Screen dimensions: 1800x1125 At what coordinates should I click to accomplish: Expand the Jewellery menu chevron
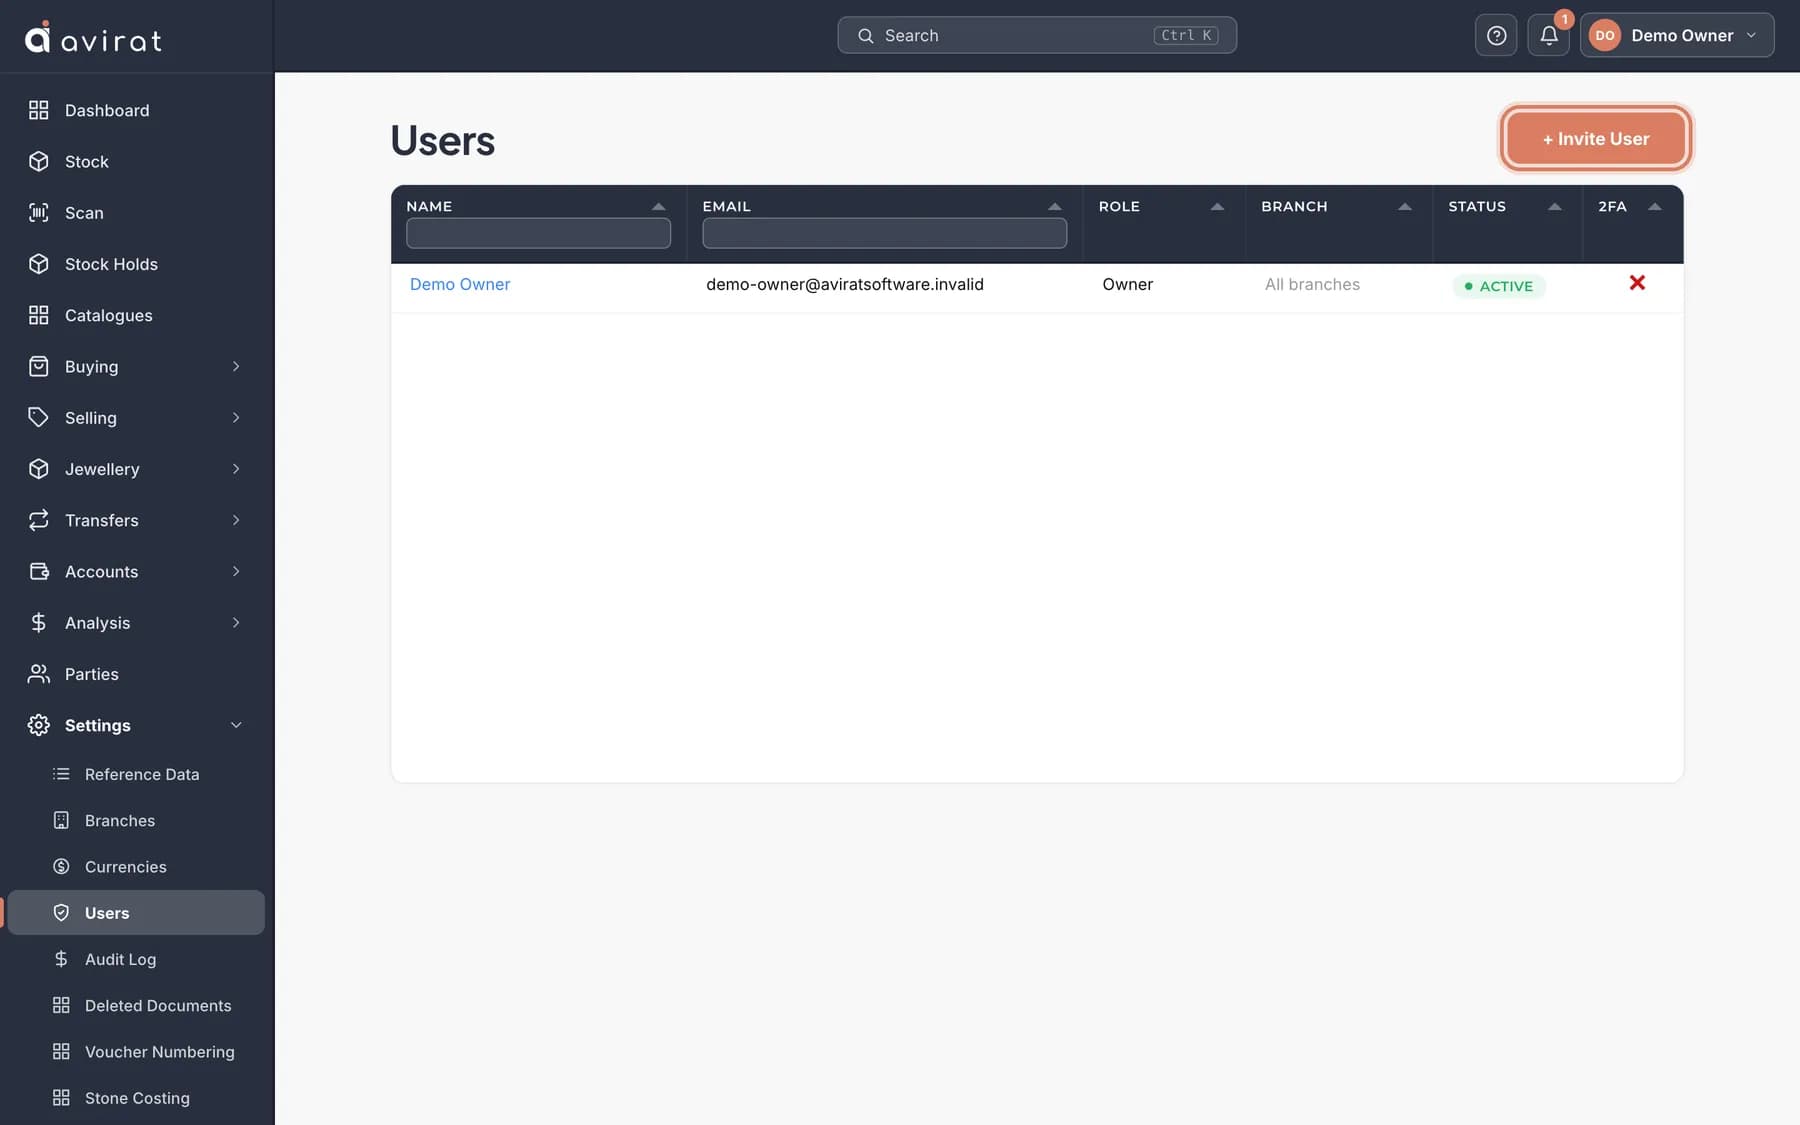pyautogui.click(x=236, y=469)
